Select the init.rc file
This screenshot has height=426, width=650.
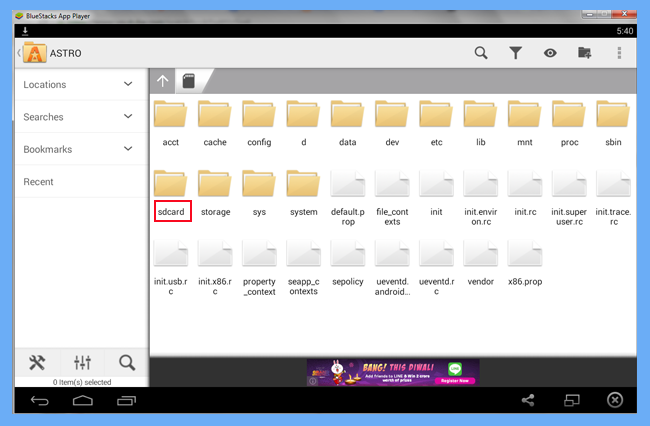(525, 194)
